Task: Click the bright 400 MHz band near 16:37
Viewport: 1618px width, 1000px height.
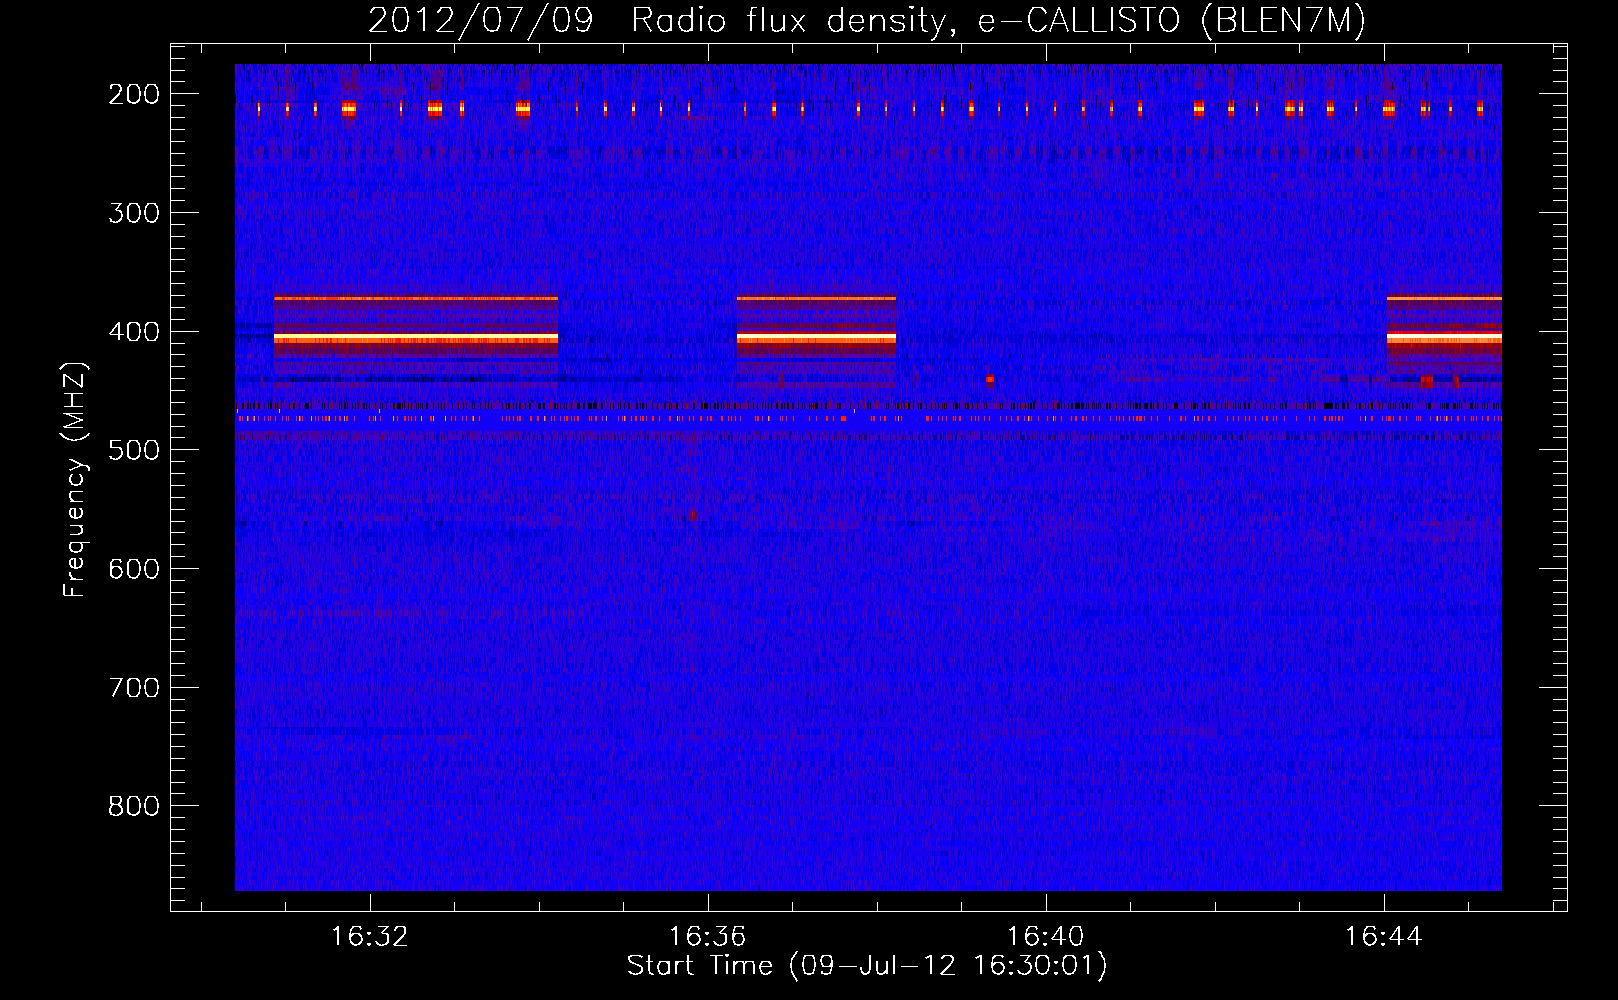Action: click(816, 339)
